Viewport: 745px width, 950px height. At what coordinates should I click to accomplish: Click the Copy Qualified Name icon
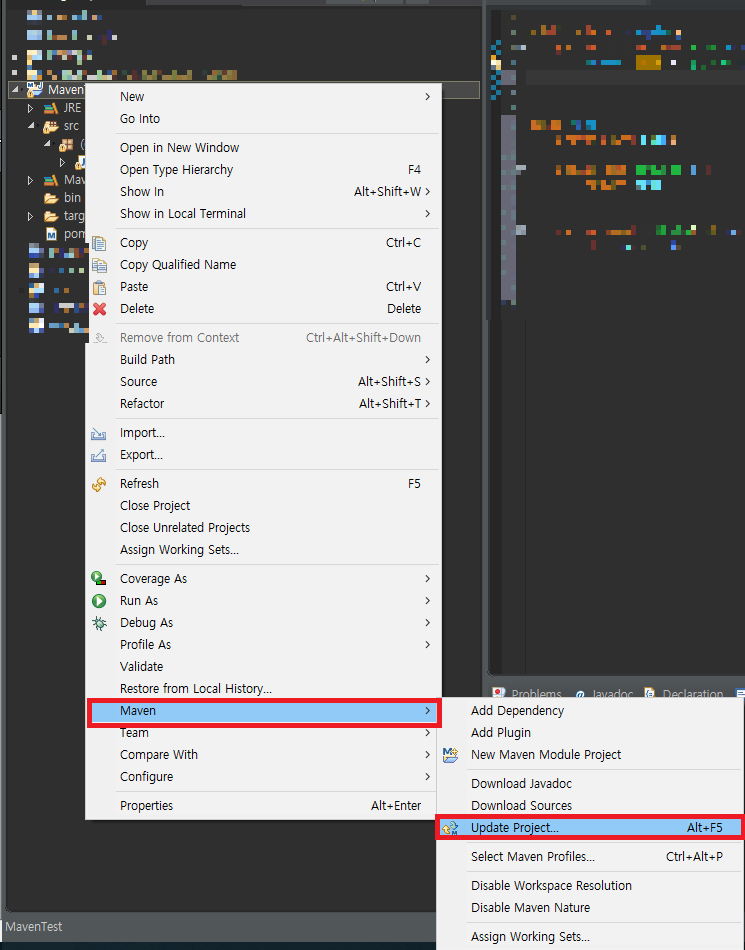(x=99, y=265)
